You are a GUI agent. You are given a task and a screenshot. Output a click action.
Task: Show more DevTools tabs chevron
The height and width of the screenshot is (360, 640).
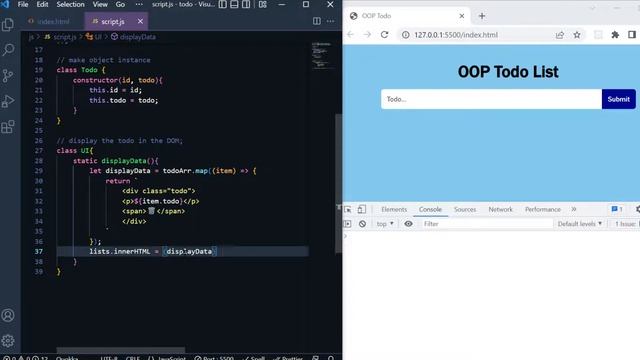coord(574,209)
